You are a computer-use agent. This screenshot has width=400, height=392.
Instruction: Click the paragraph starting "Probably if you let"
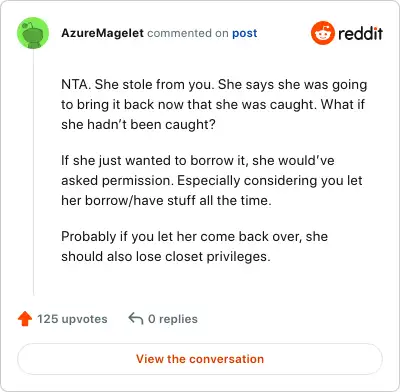pos(195,246)
